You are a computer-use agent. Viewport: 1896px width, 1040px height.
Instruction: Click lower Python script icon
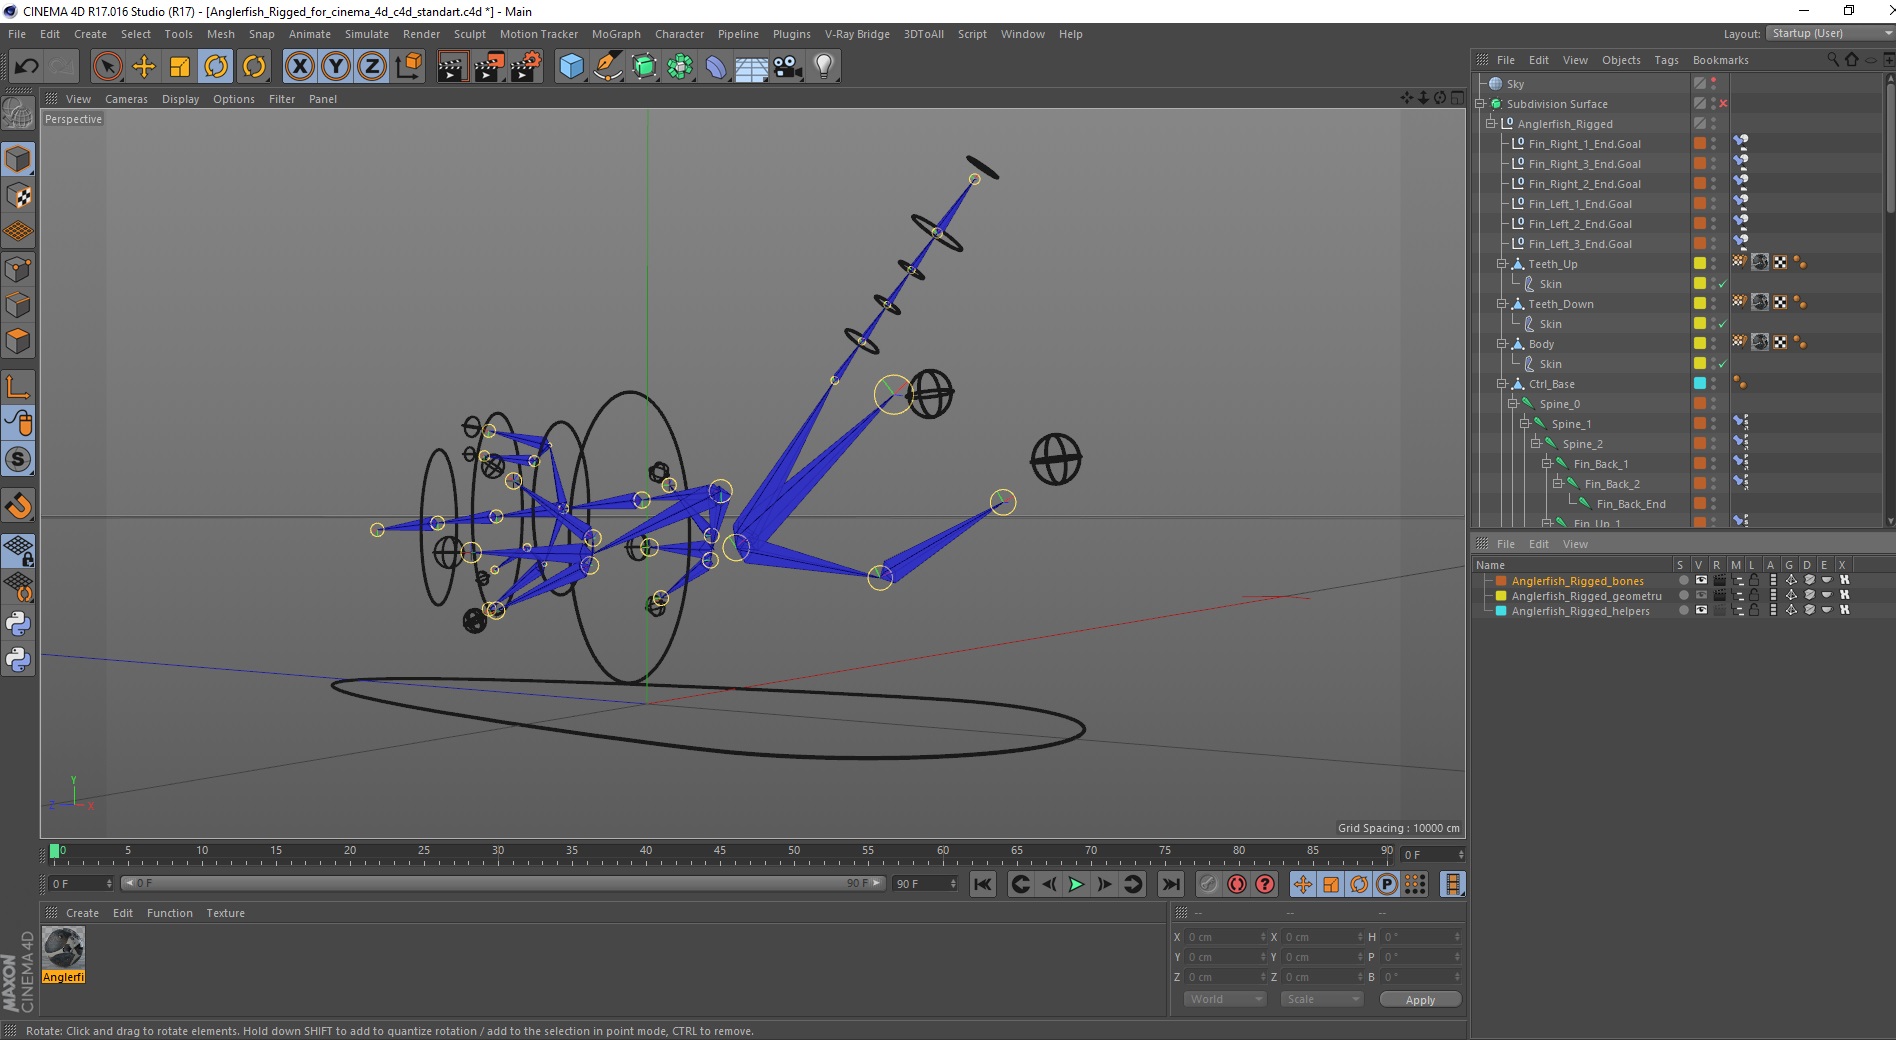click(x=18, y=660)
